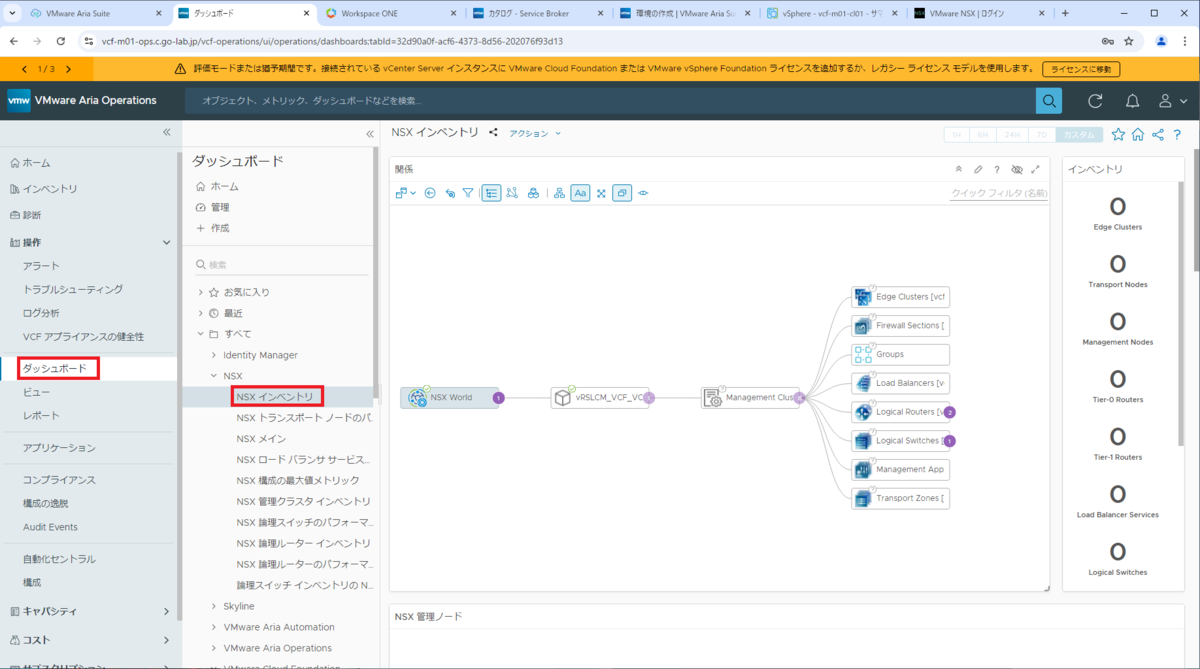Select the vRSLCM_VCF_VC node
1200x669 pixels.
599,398
